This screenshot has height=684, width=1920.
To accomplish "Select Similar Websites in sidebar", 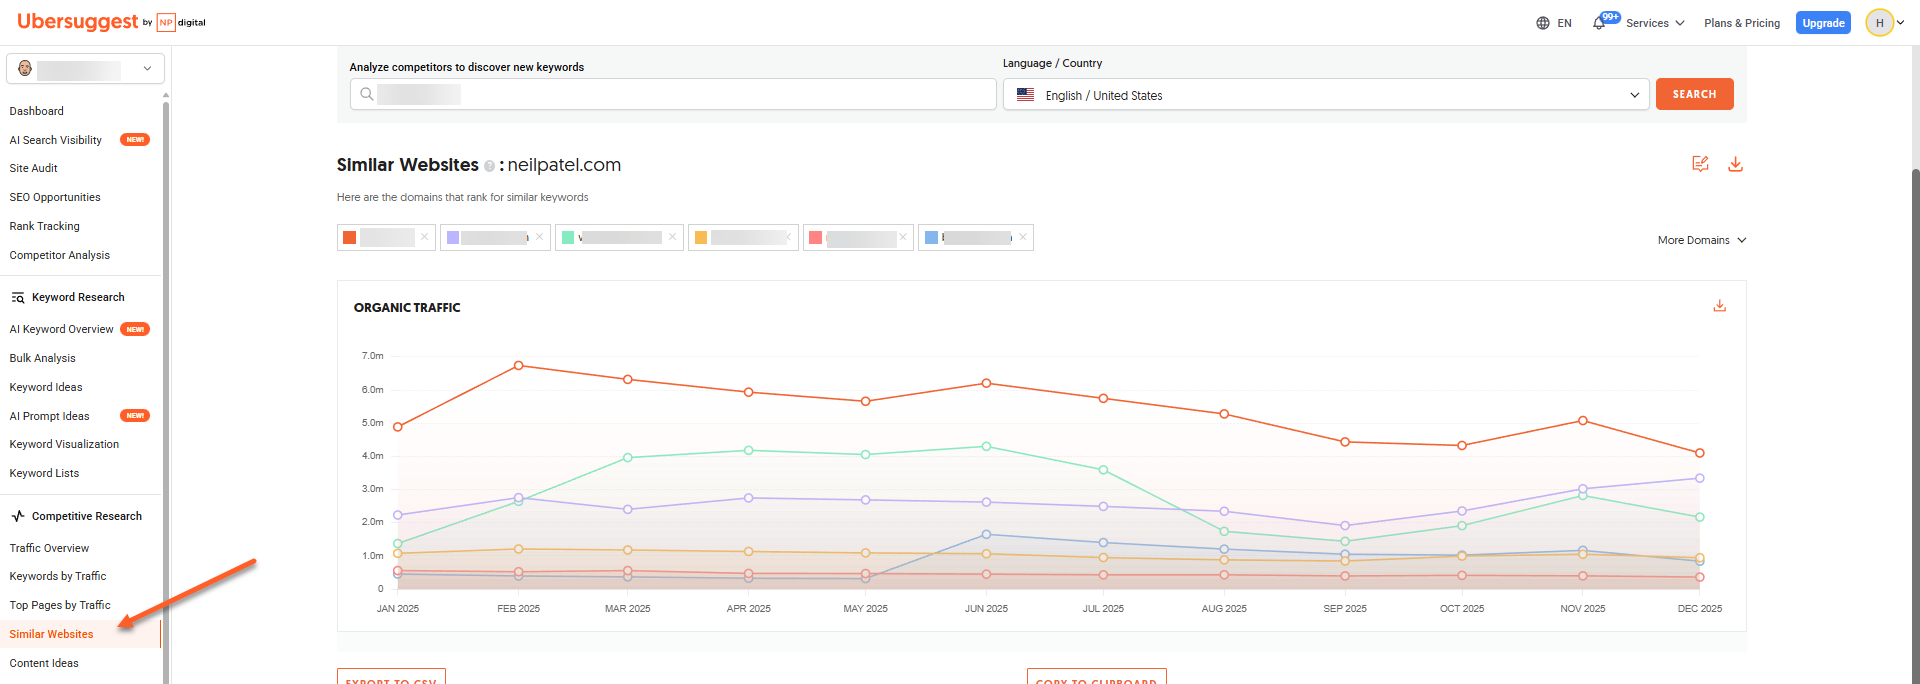I will tap(52, 634).
